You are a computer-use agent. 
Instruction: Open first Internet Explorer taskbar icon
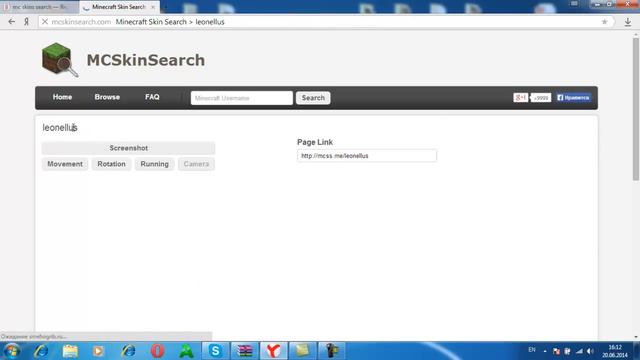point(41,351)
